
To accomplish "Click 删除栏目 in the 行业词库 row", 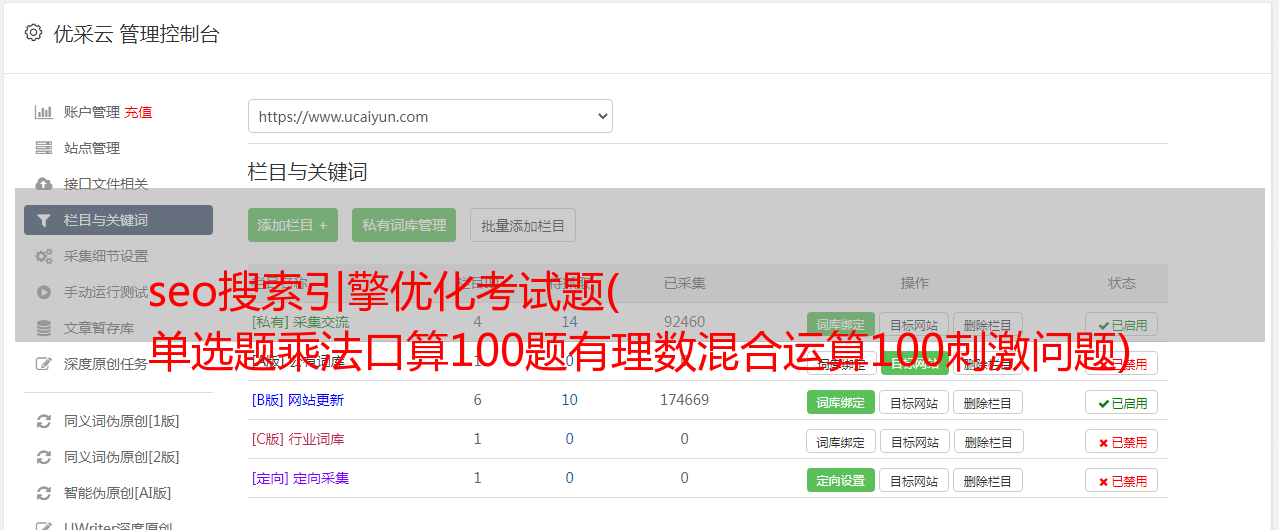I will click(988, 441).
